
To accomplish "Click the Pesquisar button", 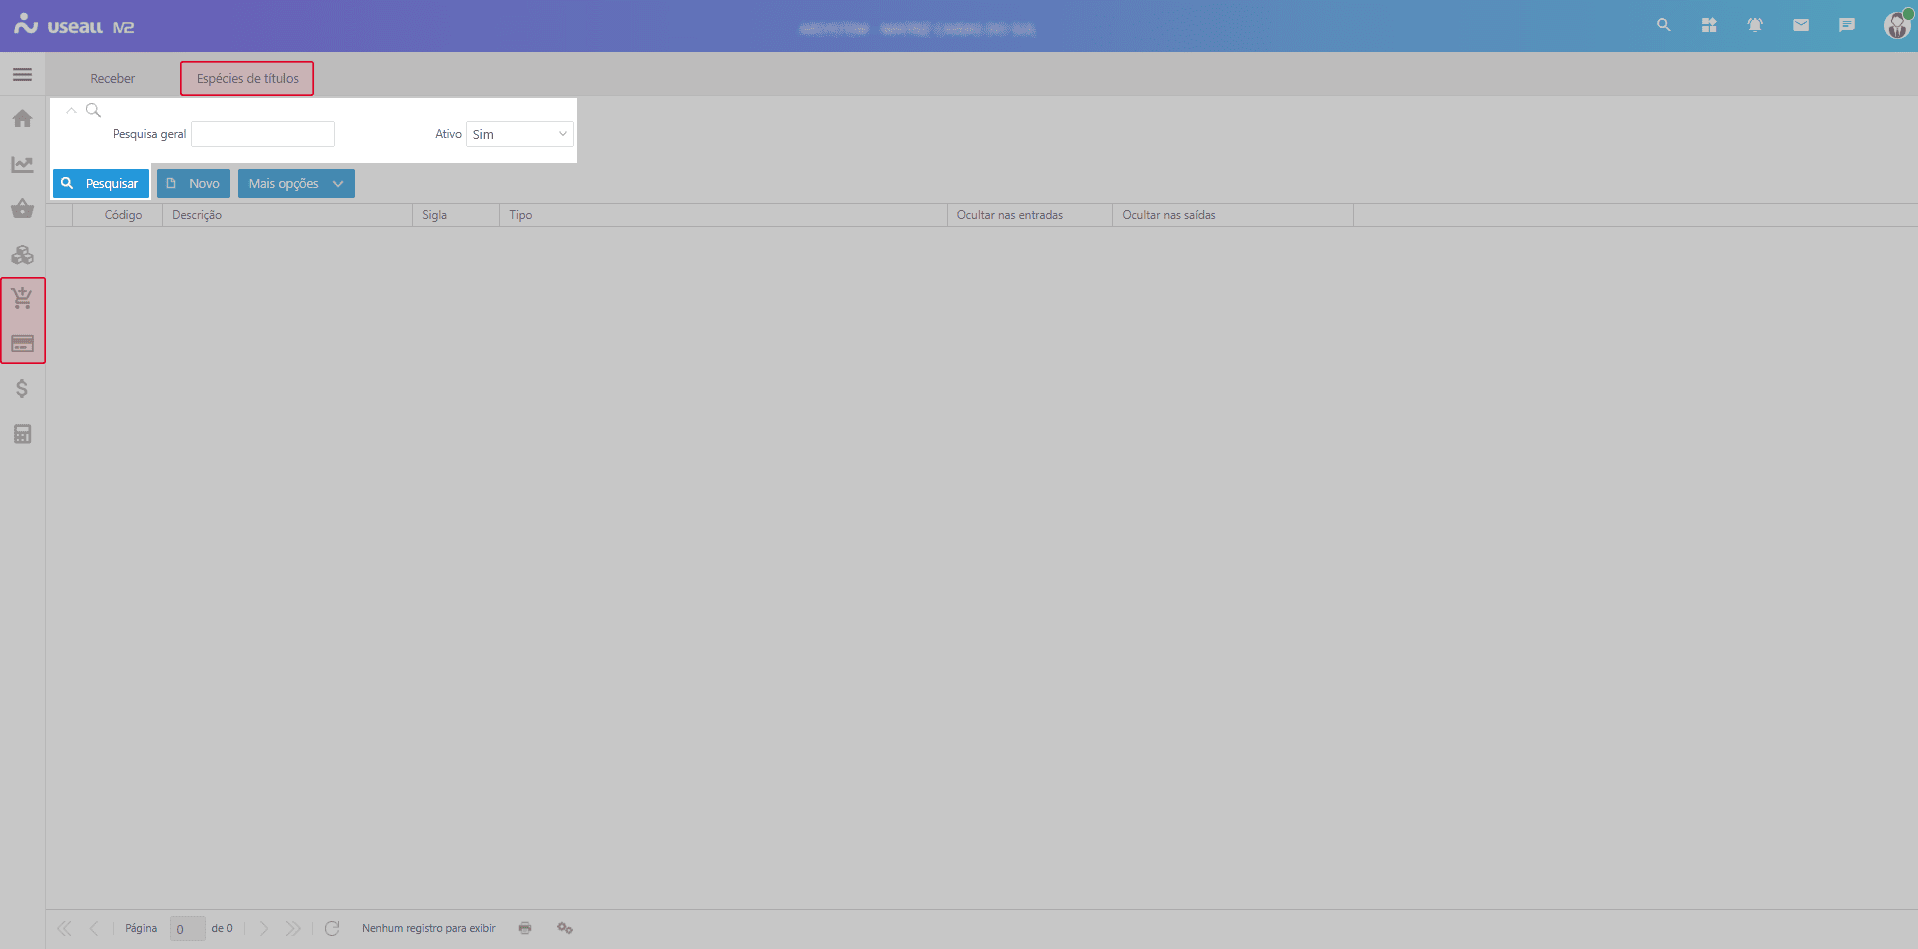I will point(100,184).
